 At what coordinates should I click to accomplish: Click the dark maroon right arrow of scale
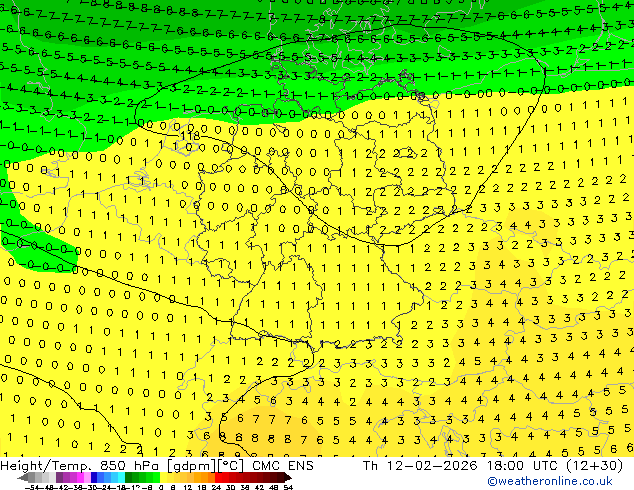[x=287, y=477]
